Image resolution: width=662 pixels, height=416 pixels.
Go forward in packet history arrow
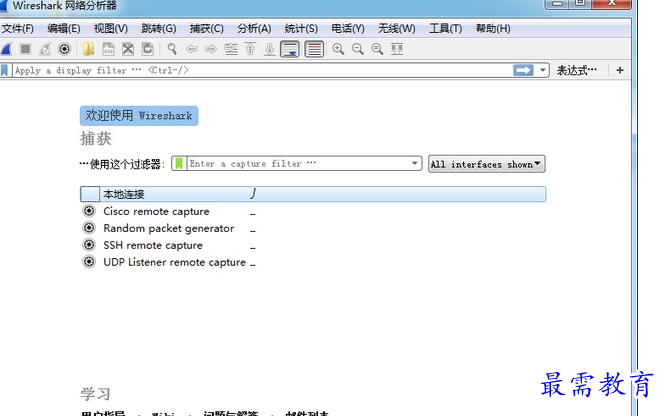(211, 49)
